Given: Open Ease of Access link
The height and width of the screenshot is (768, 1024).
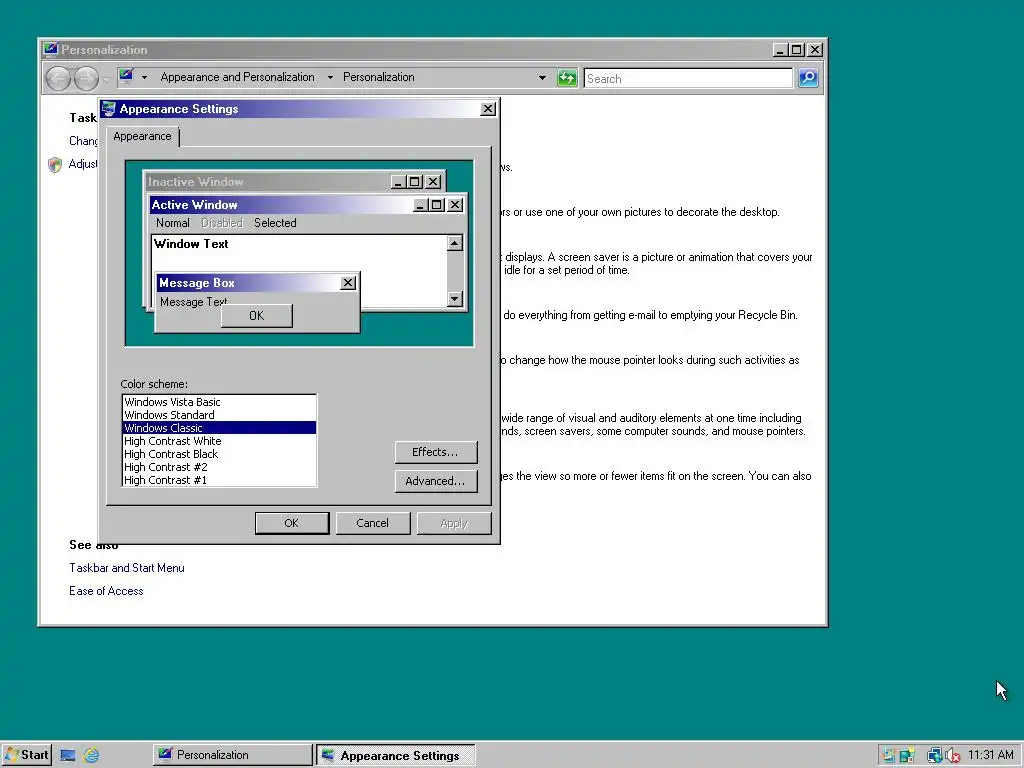Looking at the screenshot, I should point(106,591).
